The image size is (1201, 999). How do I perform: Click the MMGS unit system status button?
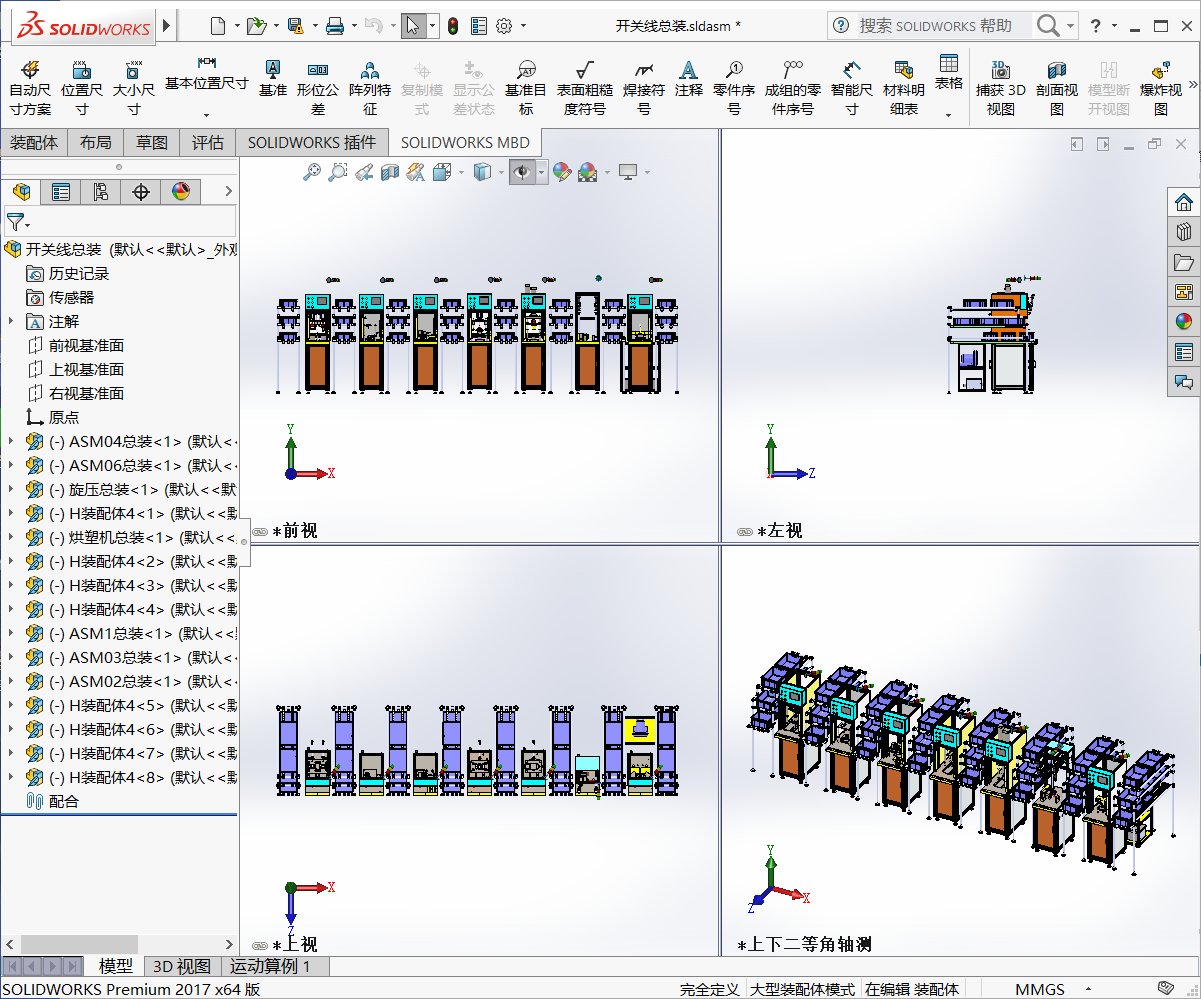click(1040, 989)
